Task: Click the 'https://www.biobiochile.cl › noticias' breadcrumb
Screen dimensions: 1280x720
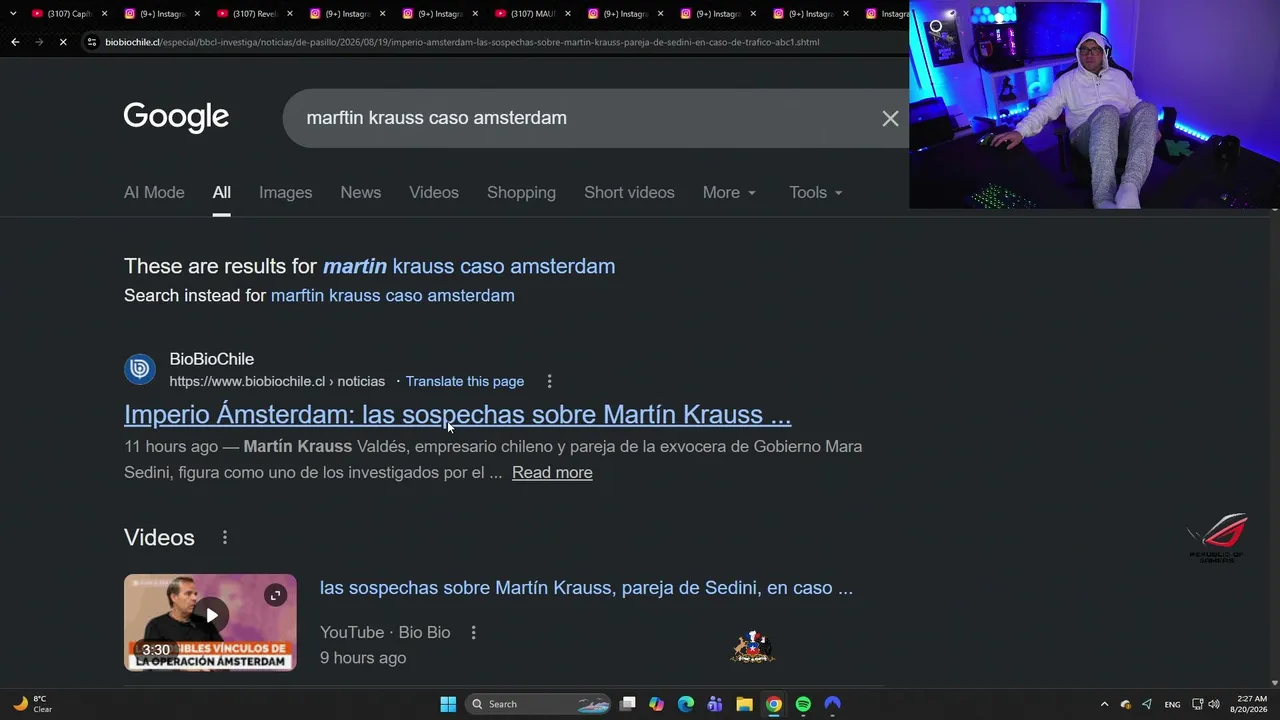Action: (277, 381)
